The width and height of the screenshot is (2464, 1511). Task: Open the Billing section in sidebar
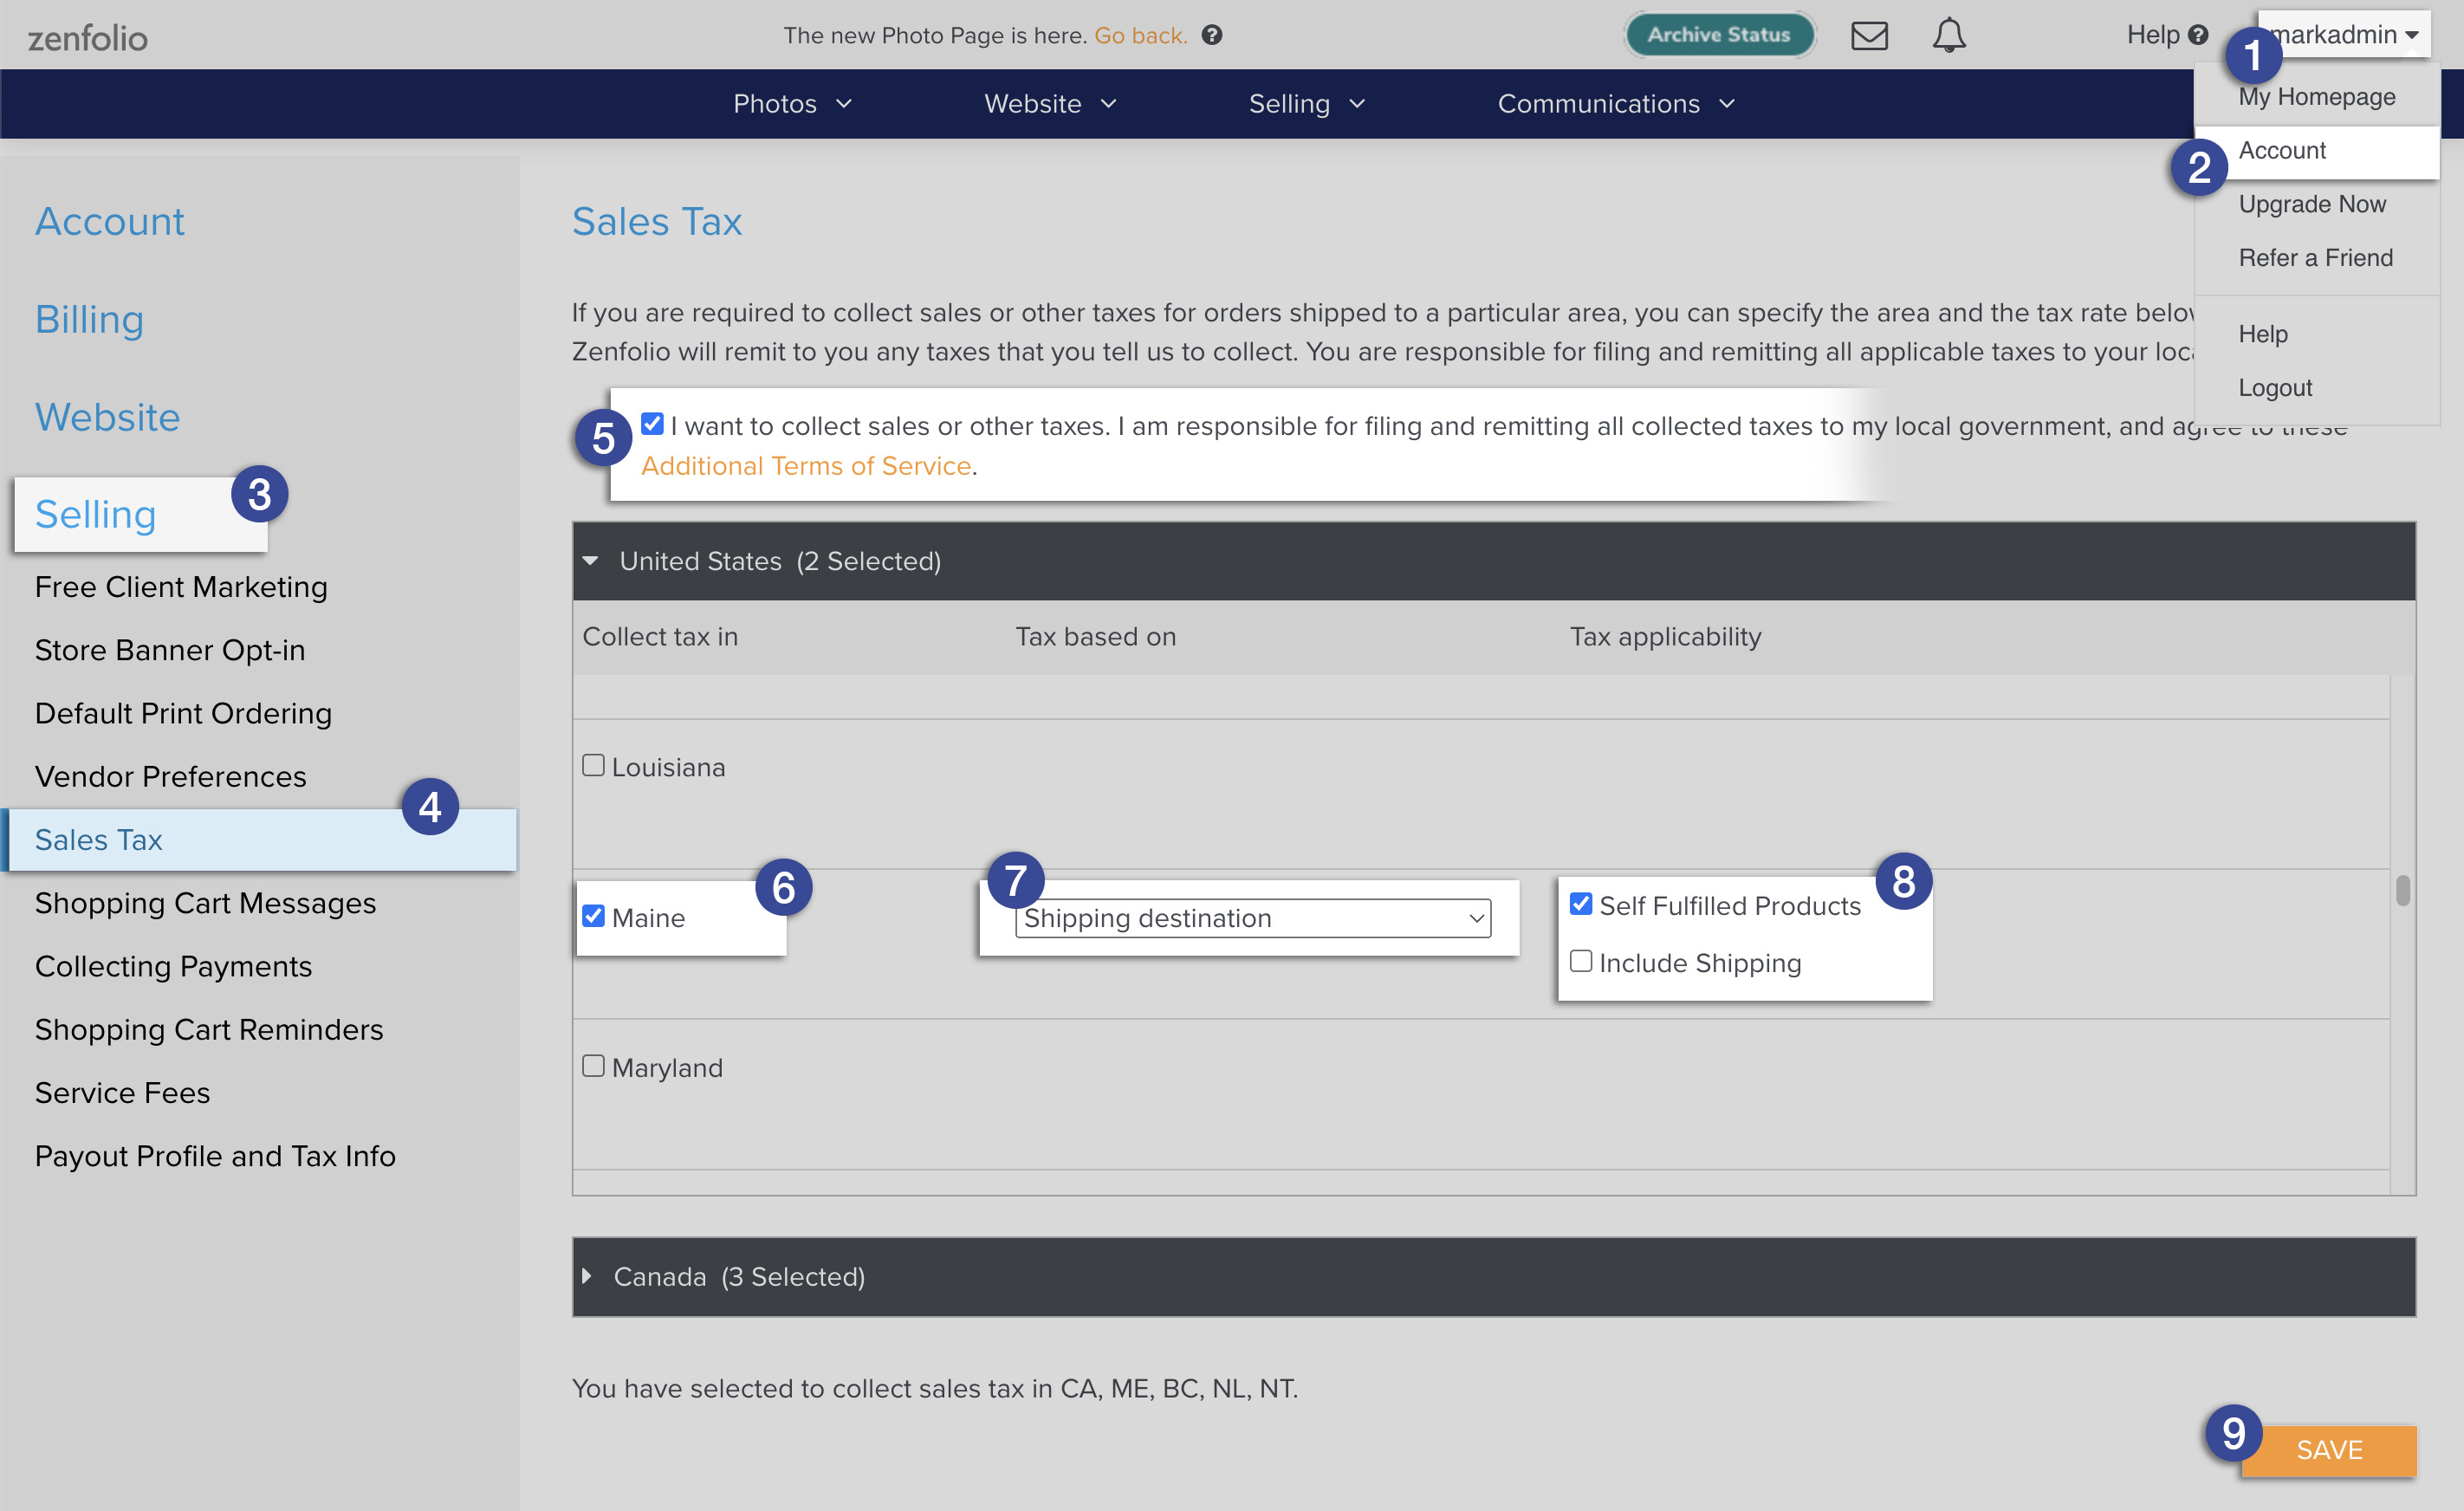click(x=89, y=319)
